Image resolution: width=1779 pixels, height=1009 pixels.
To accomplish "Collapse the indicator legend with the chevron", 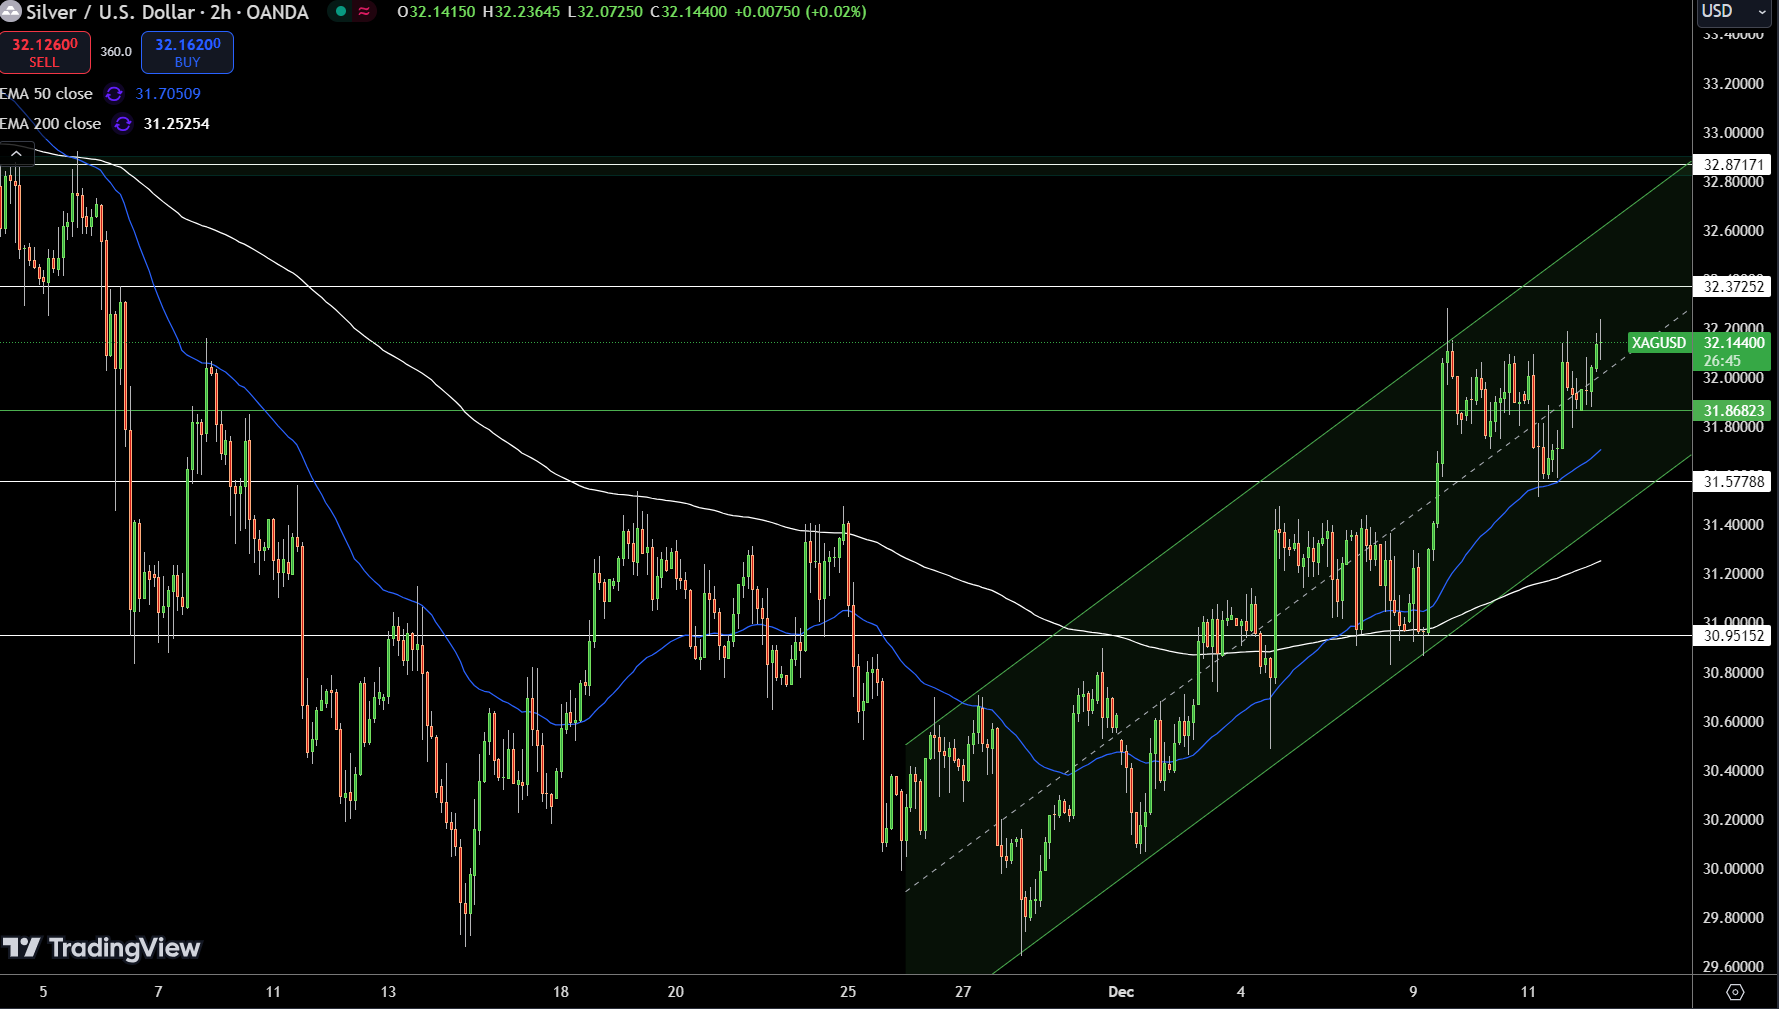I will pyautogui.click(x=17, y=154).
